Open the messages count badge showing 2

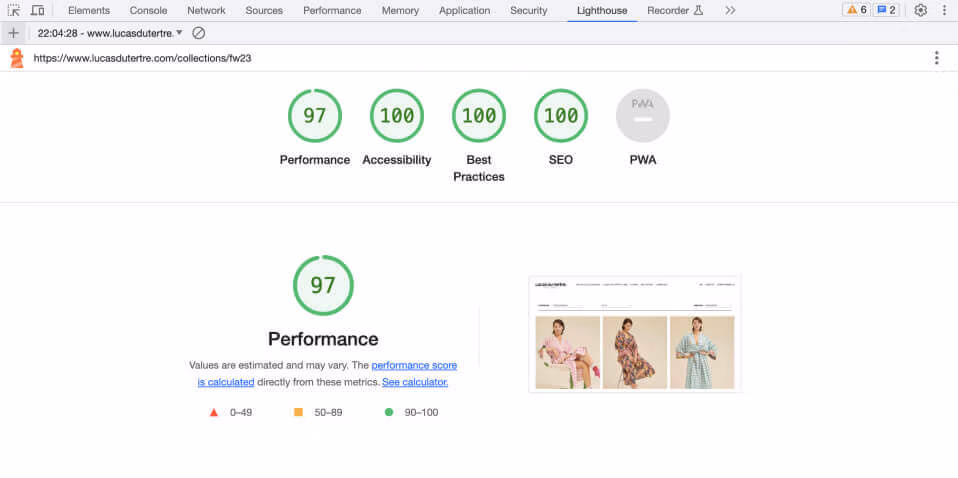[887, 10]
